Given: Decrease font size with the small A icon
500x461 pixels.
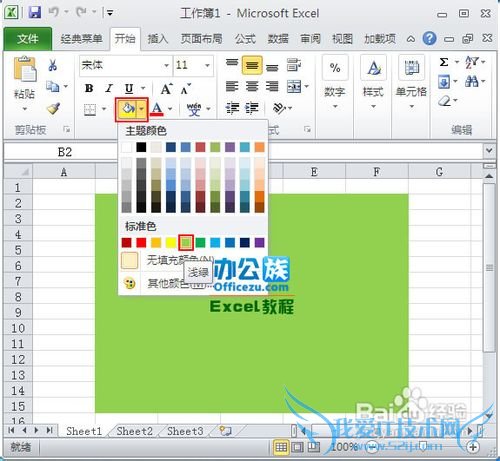Looking at the screenshot, I should 186,89.
